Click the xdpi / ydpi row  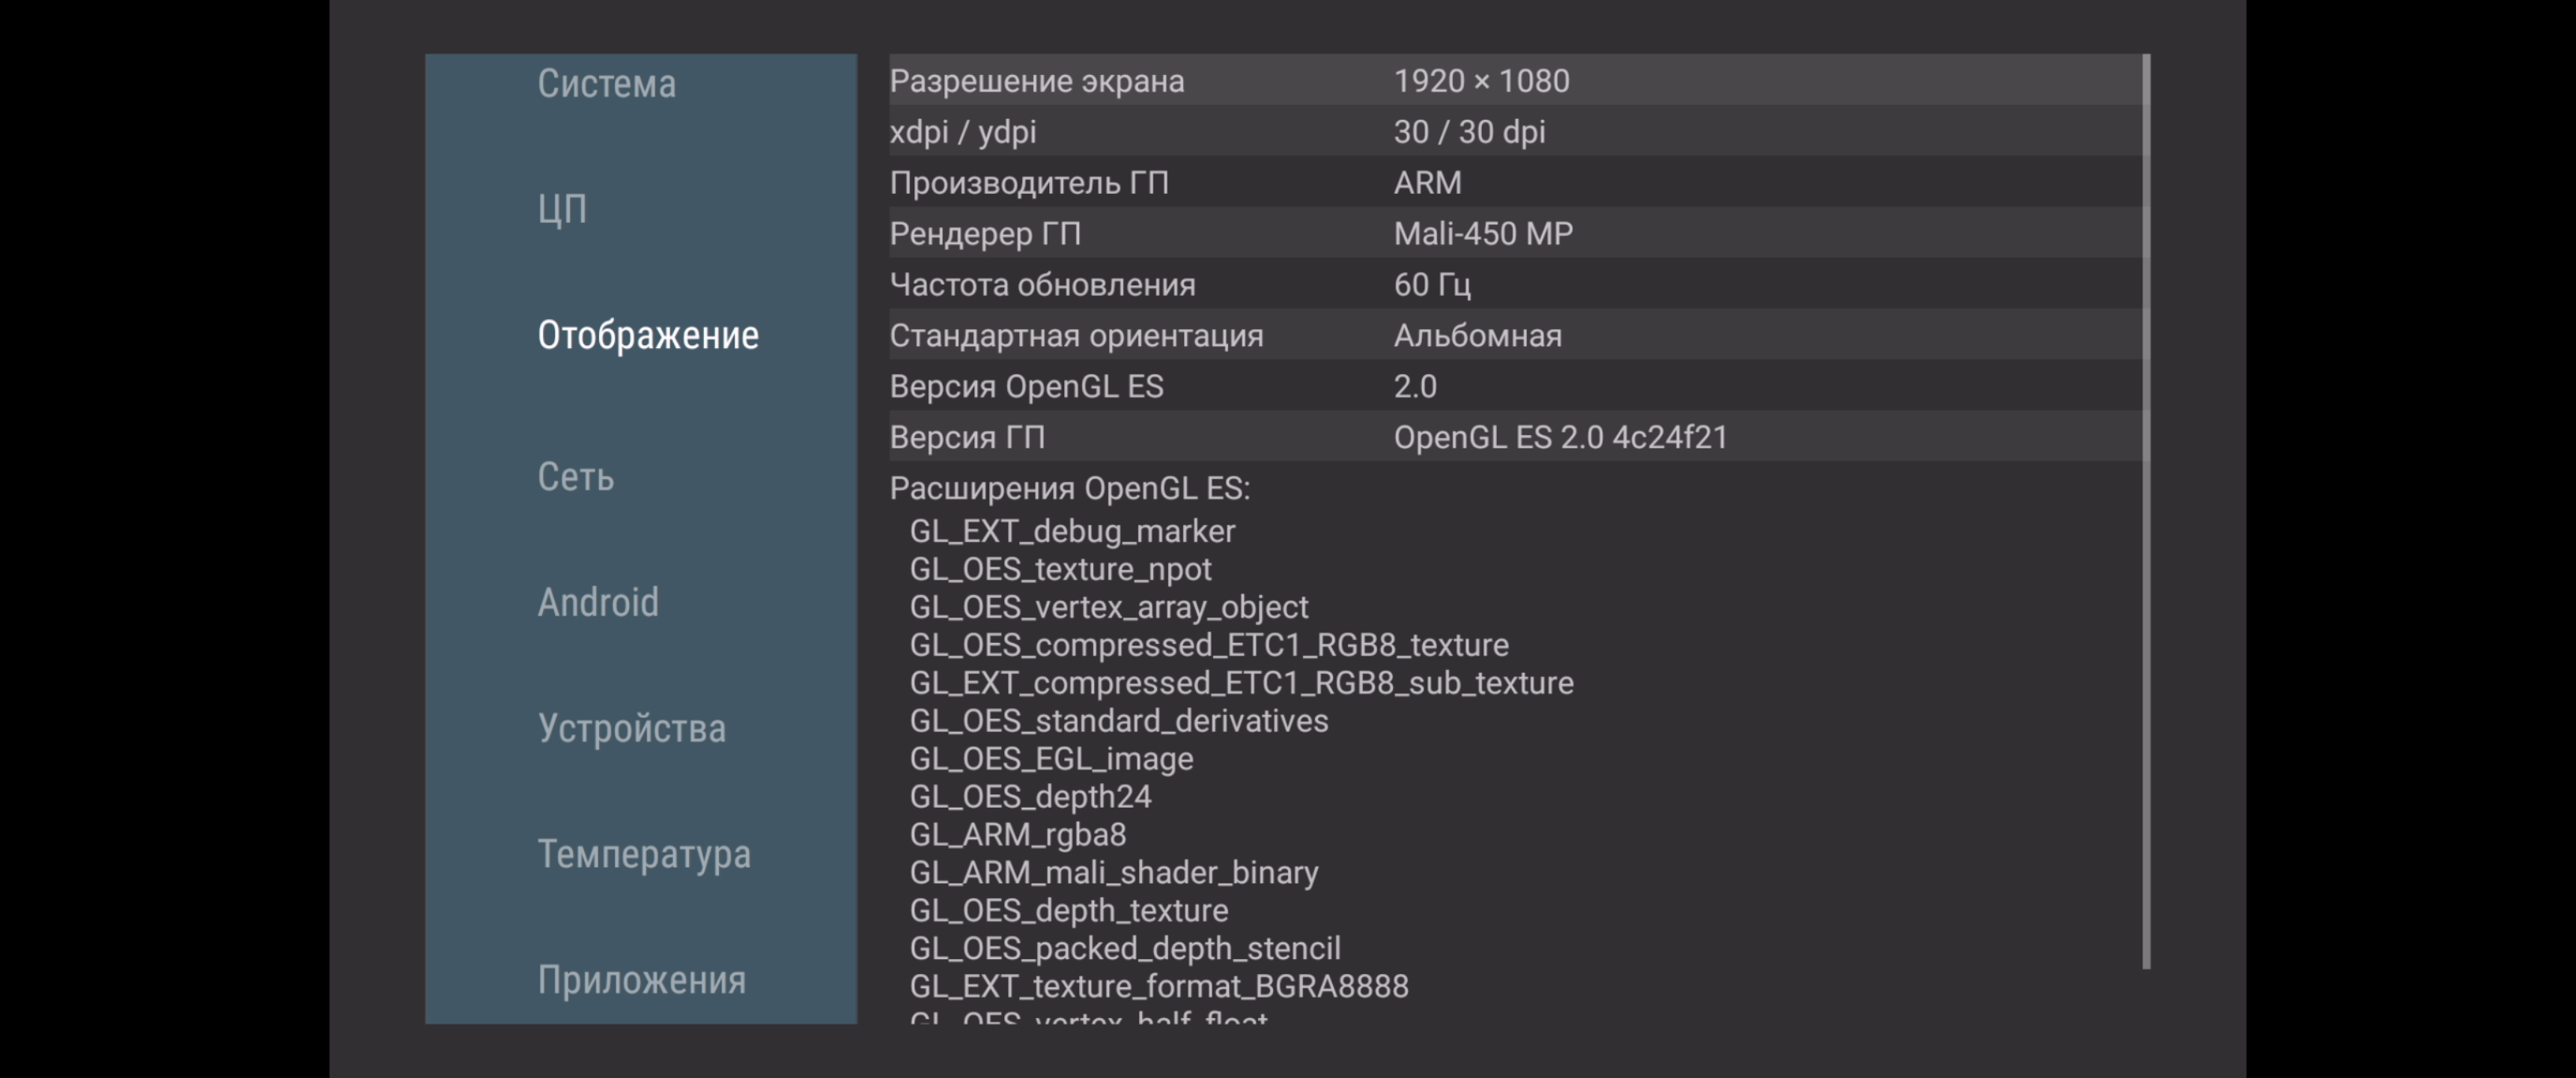coord(1516,132)
